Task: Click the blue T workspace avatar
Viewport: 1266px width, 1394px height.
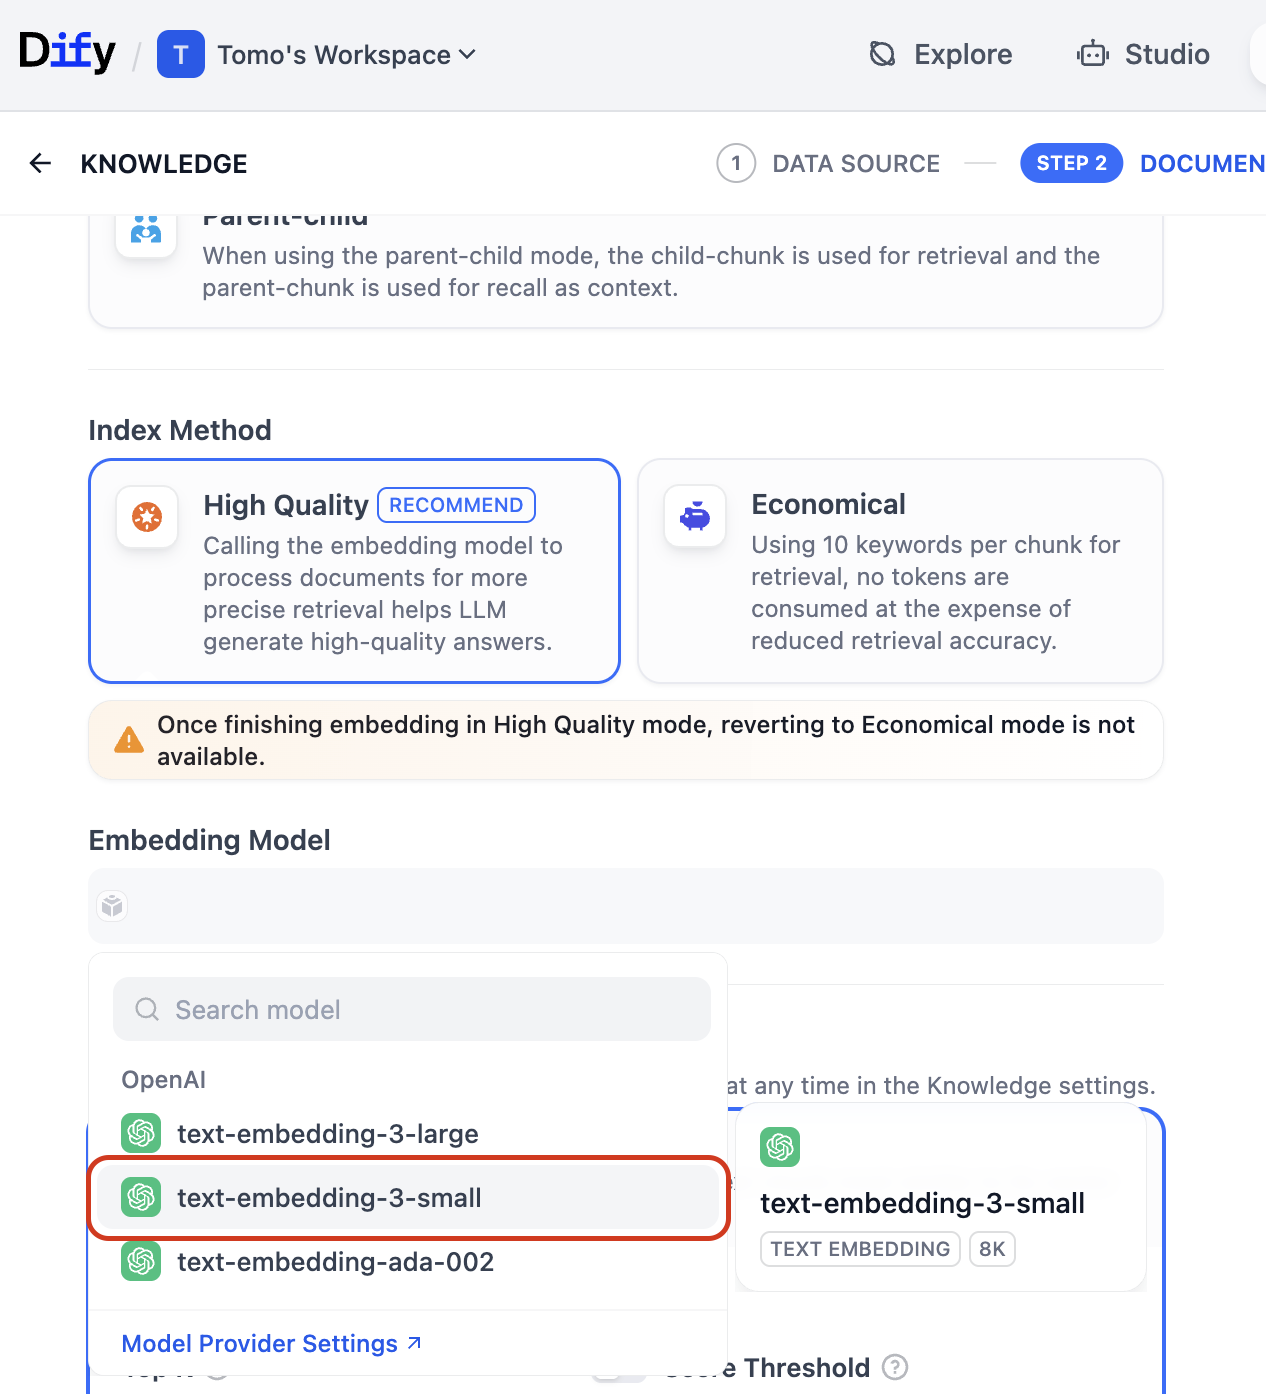Action: pos(181,54)
